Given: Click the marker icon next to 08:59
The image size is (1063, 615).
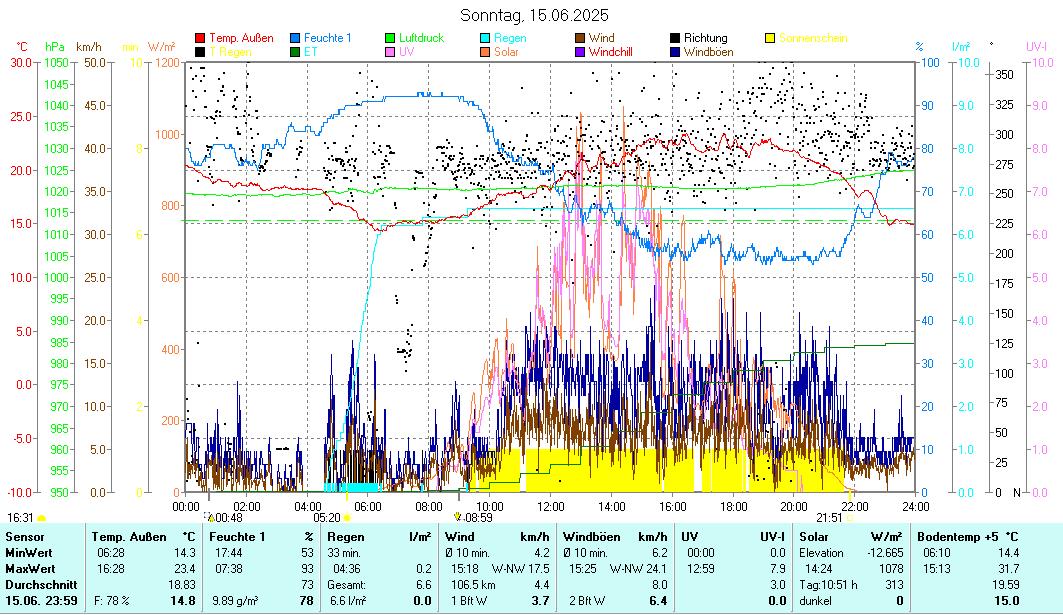Looking at the screenshot, I should coord(458,517).
